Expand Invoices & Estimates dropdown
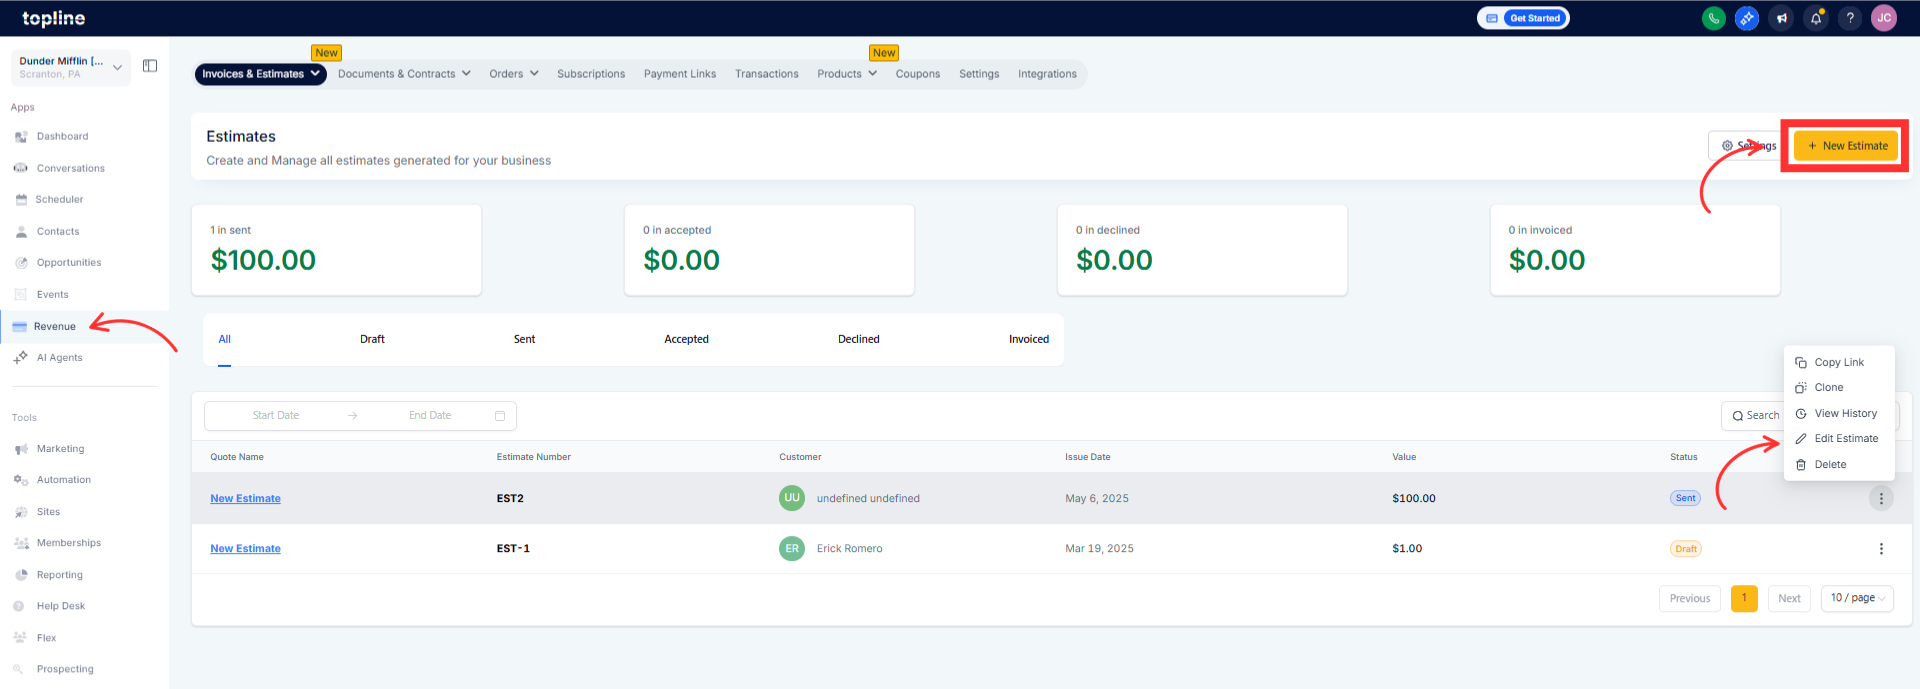 [x=261, y=74]
